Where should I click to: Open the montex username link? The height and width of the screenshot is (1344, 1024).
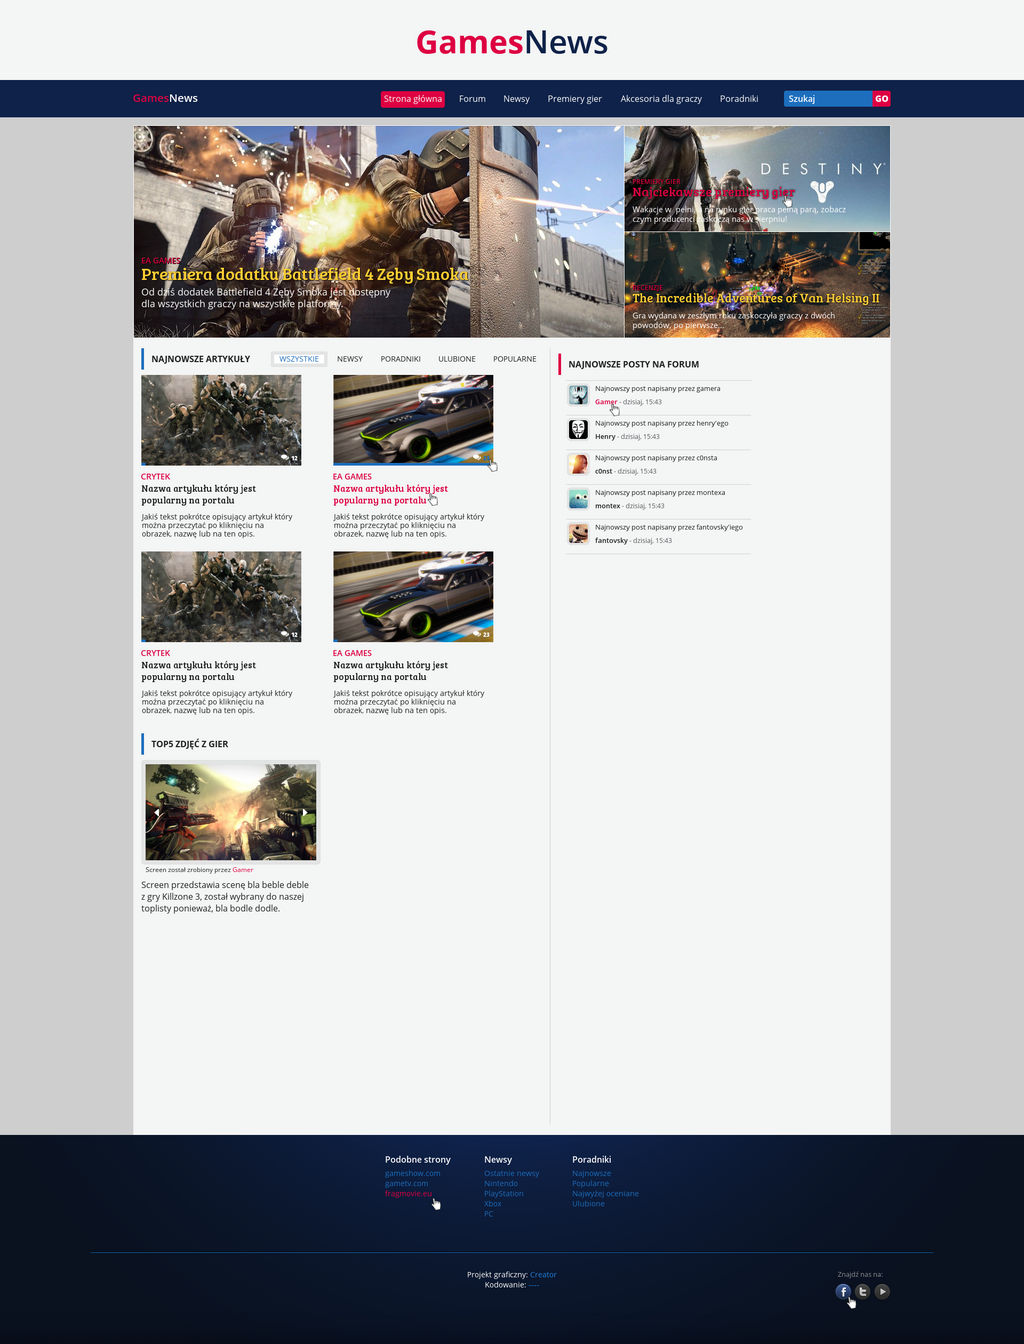(x=608, y=506)
